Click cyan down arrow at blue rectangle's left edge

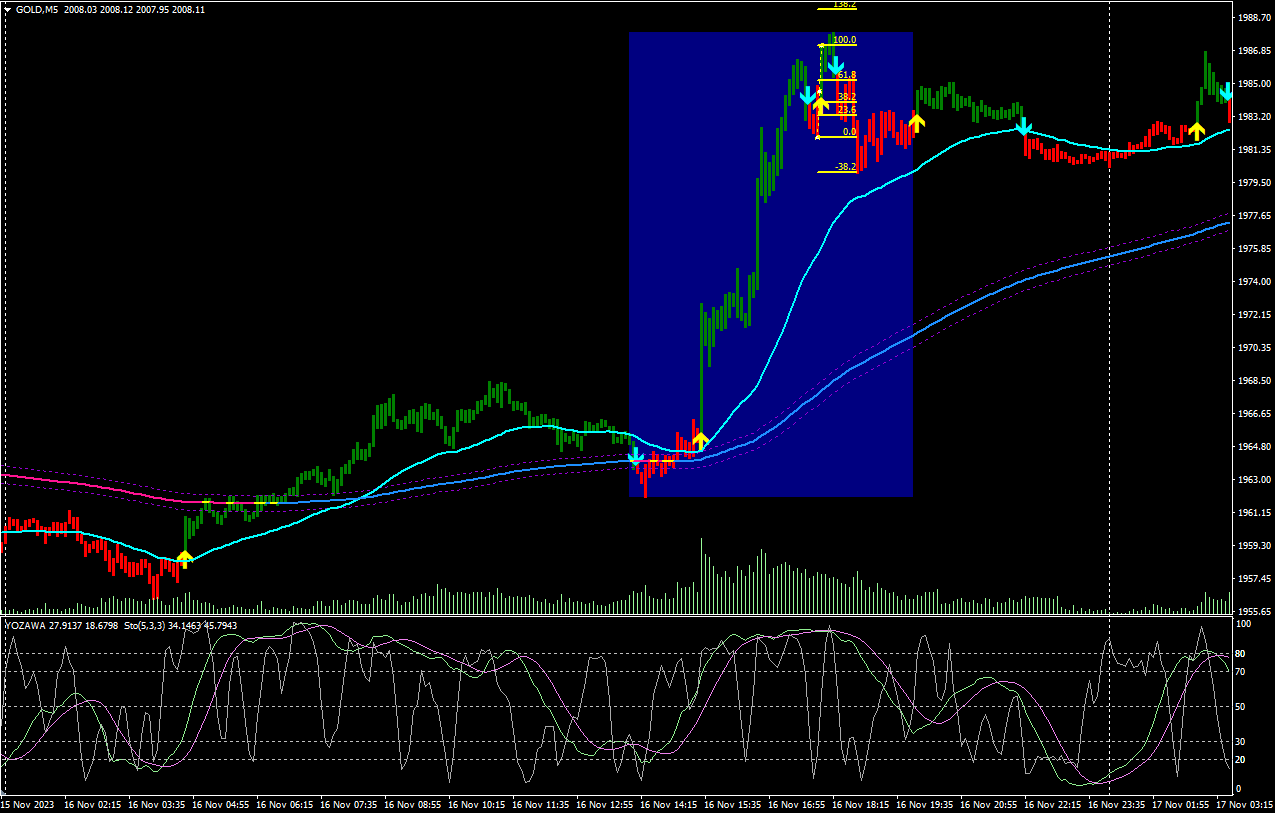pos(636,458)
